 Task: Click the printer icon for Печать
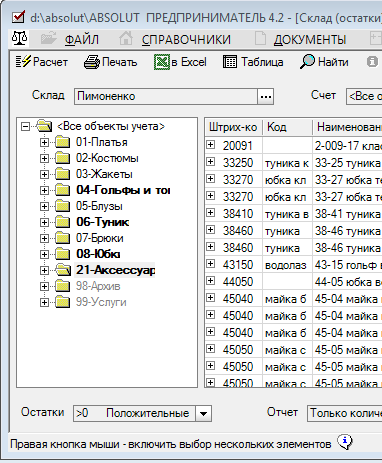point(92,62)
